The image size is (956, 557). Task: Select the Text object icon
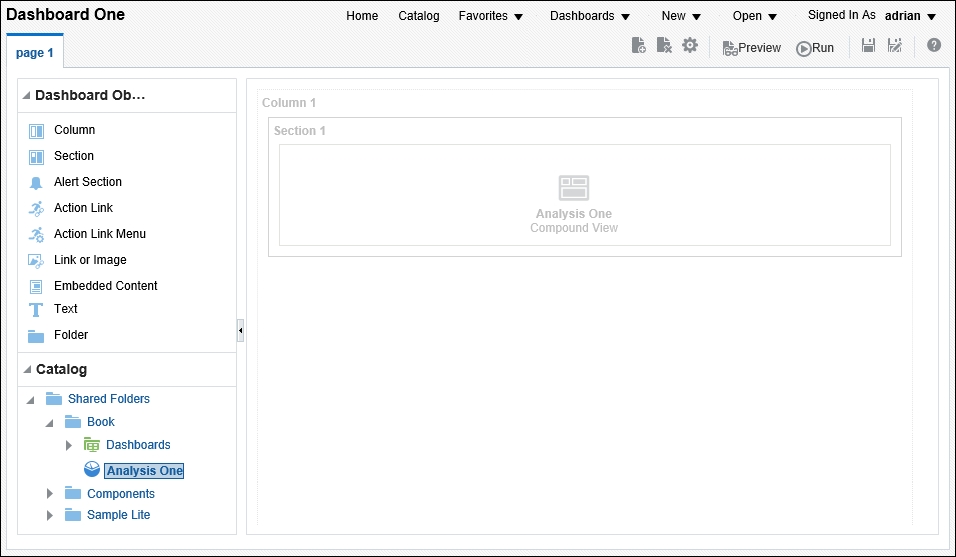click(x=36, y=310)
